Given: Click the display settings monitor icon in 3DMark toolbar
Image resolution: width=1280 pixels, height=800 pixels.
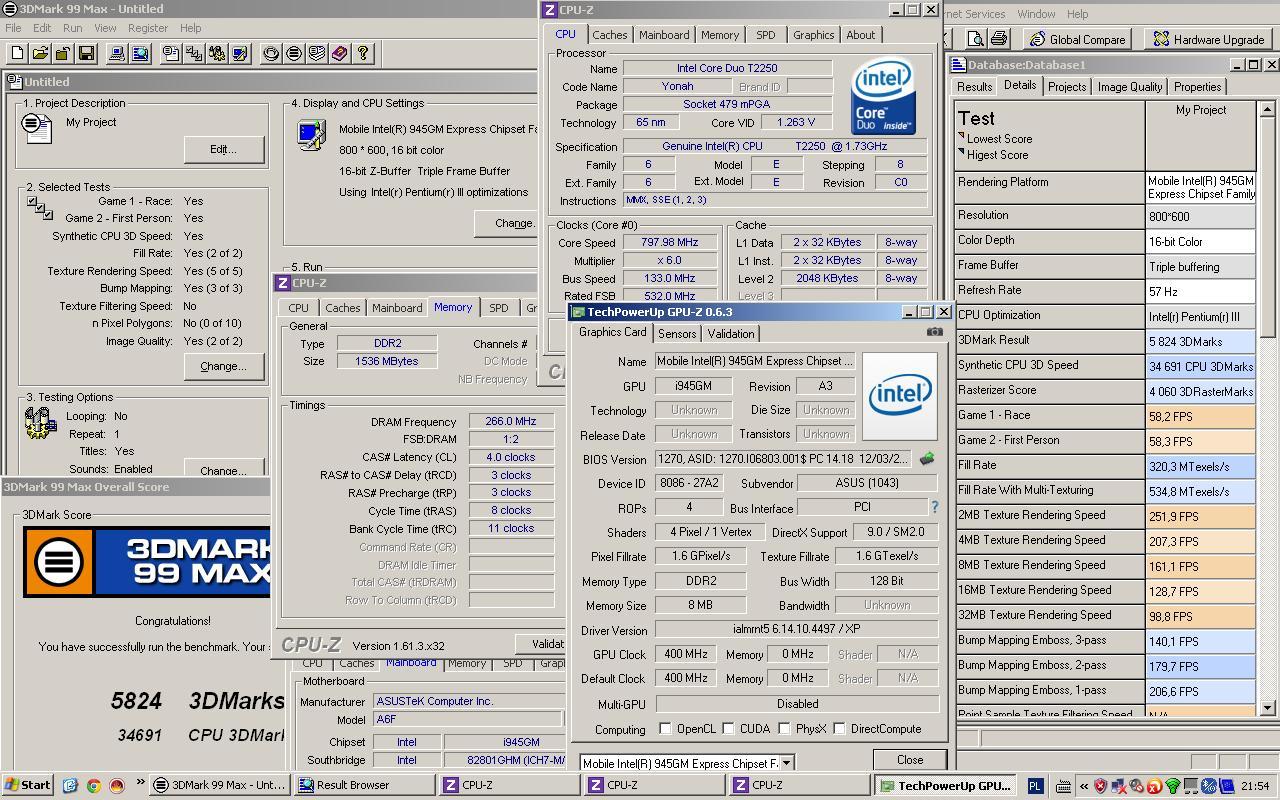Looking at the screenshot, I should click(240, 53).
